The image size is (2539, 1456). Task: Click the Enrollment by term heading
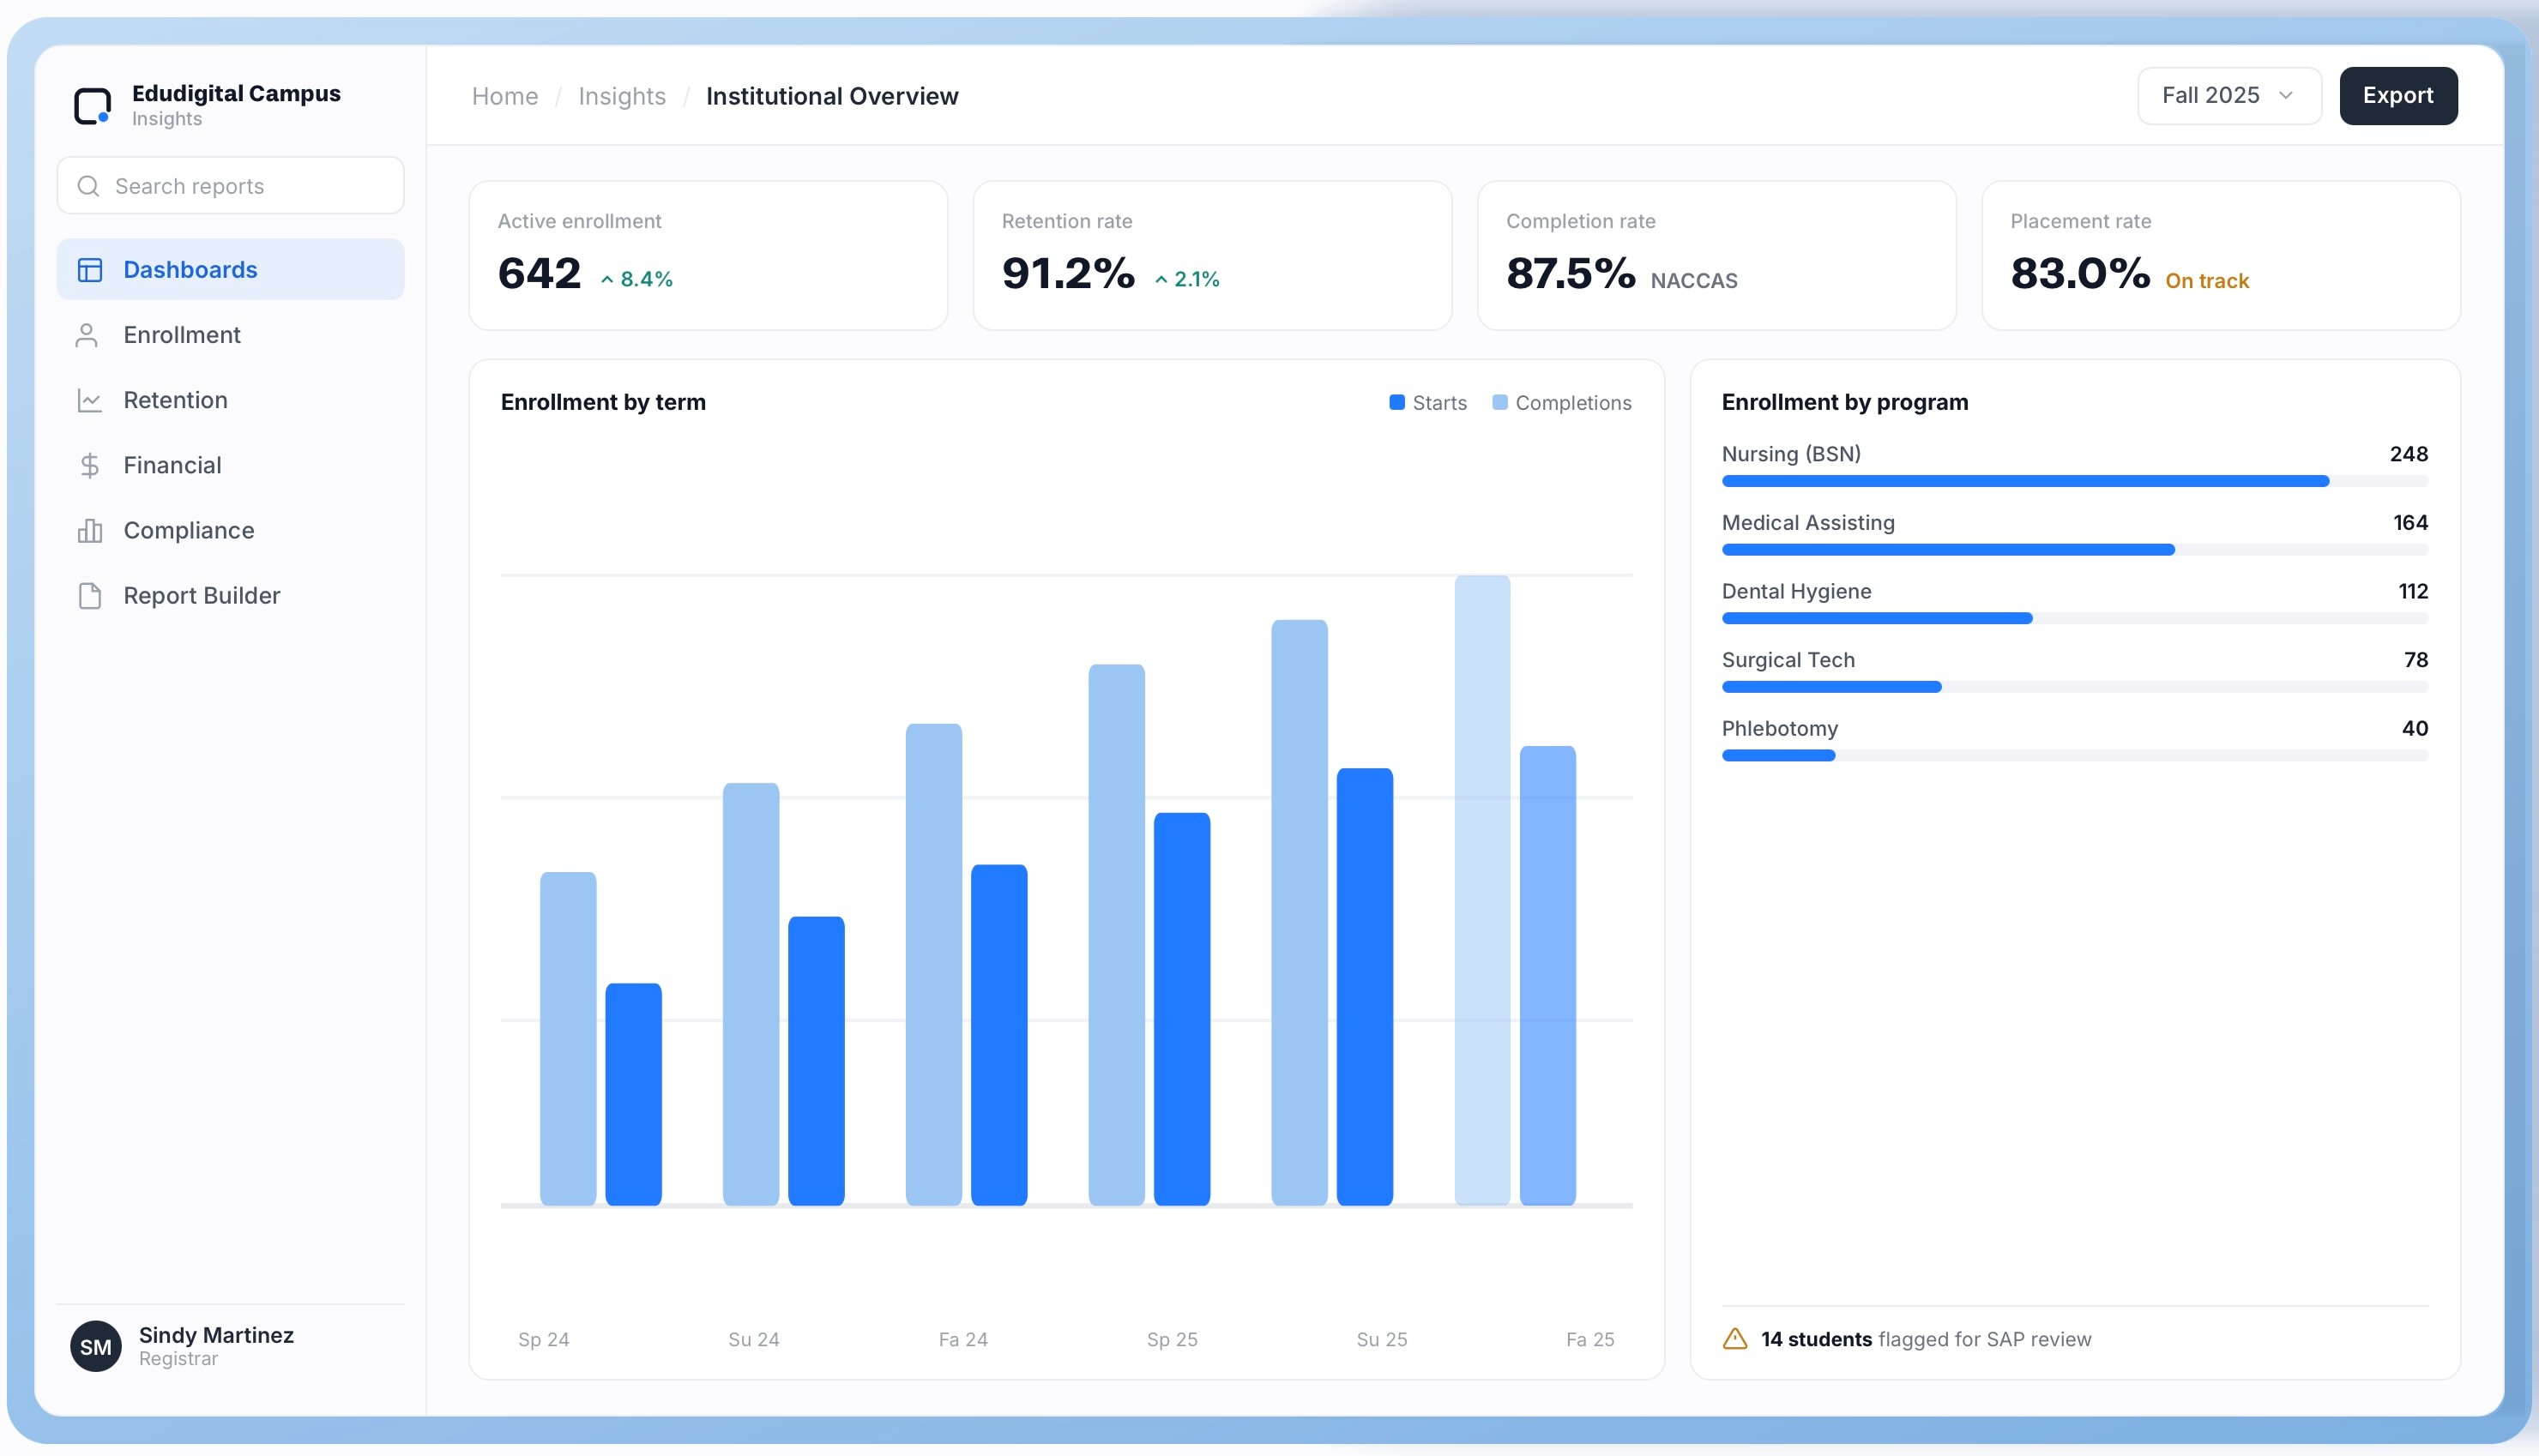point(603,402)
